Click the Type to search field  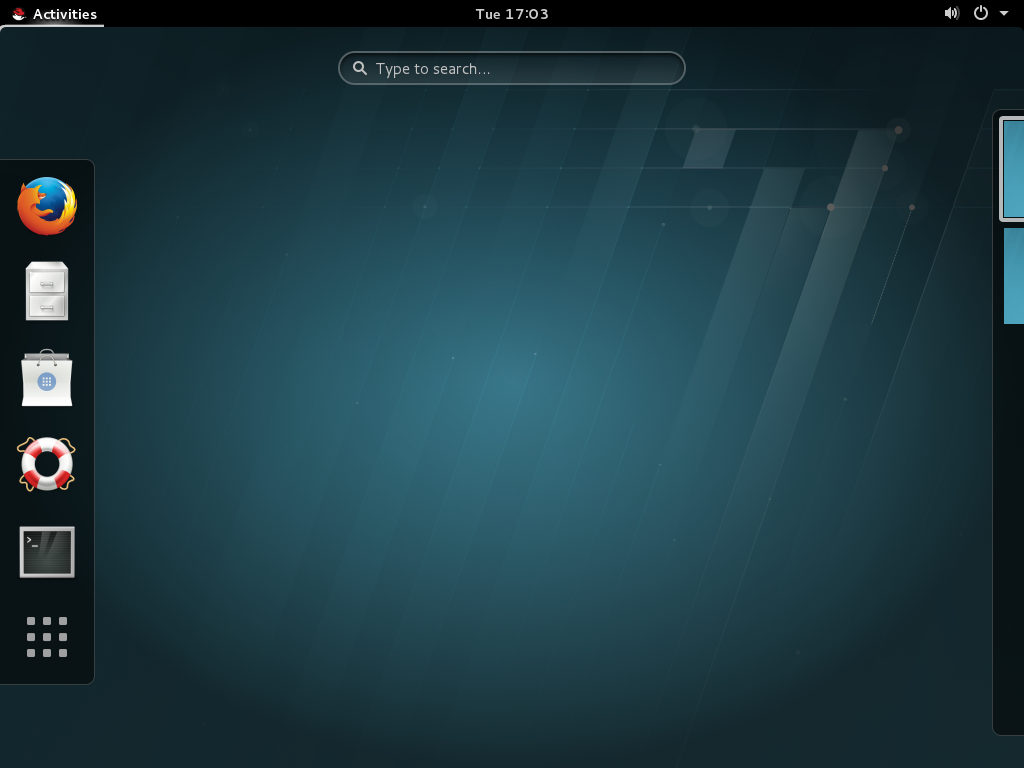point(511,68)
